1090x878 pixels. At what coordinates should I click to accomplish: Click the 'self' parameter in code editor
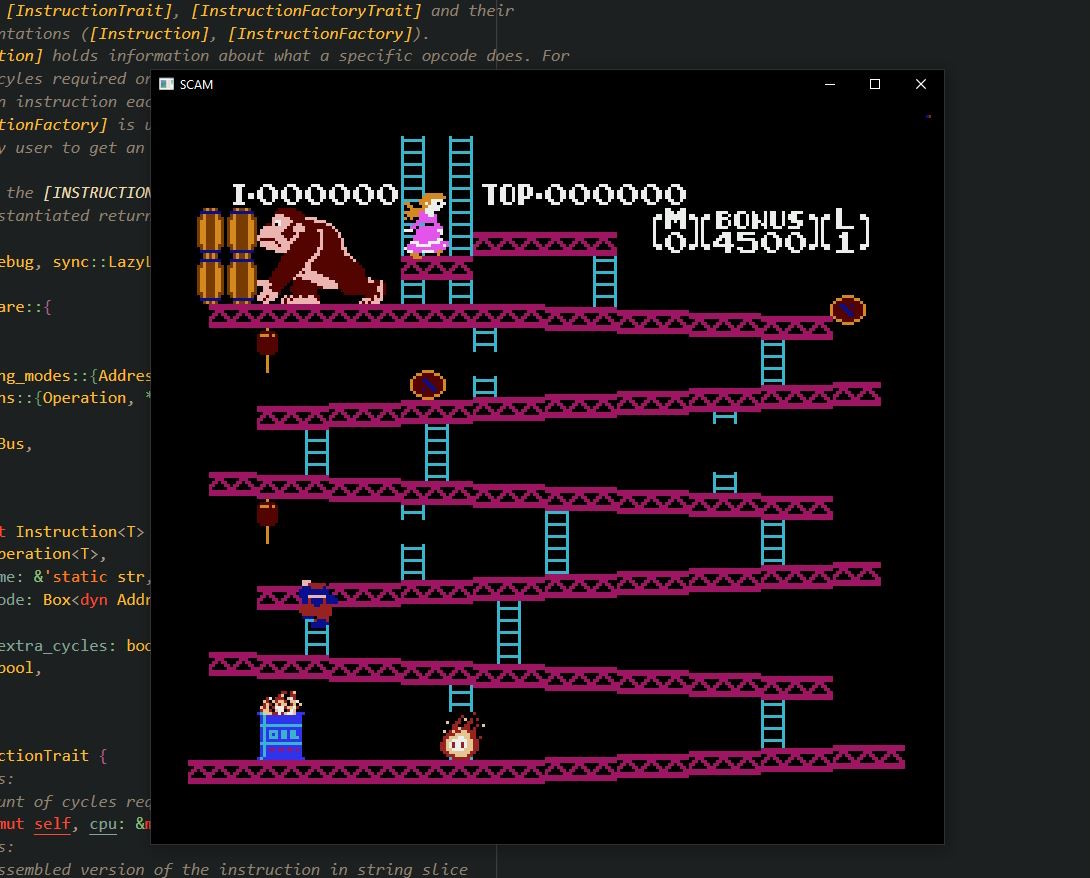pos(53,824)
